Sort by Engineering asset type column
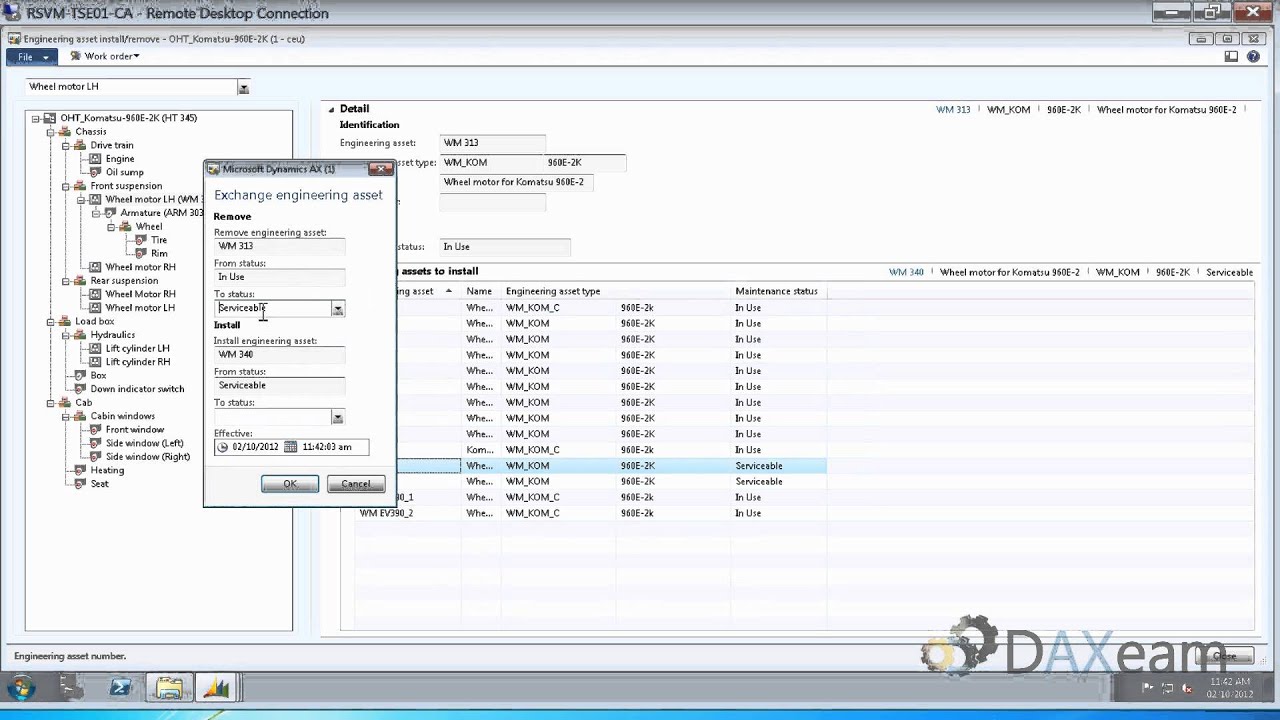This screenshot has height=720, width=1280. tap(615, 291)
